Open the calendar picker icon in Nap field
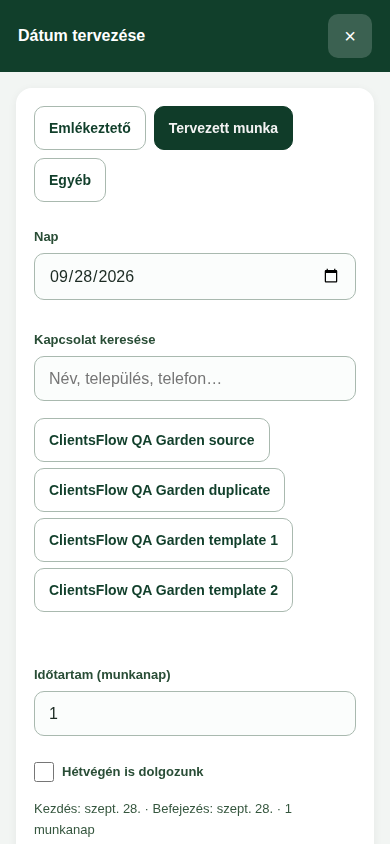 331,276
